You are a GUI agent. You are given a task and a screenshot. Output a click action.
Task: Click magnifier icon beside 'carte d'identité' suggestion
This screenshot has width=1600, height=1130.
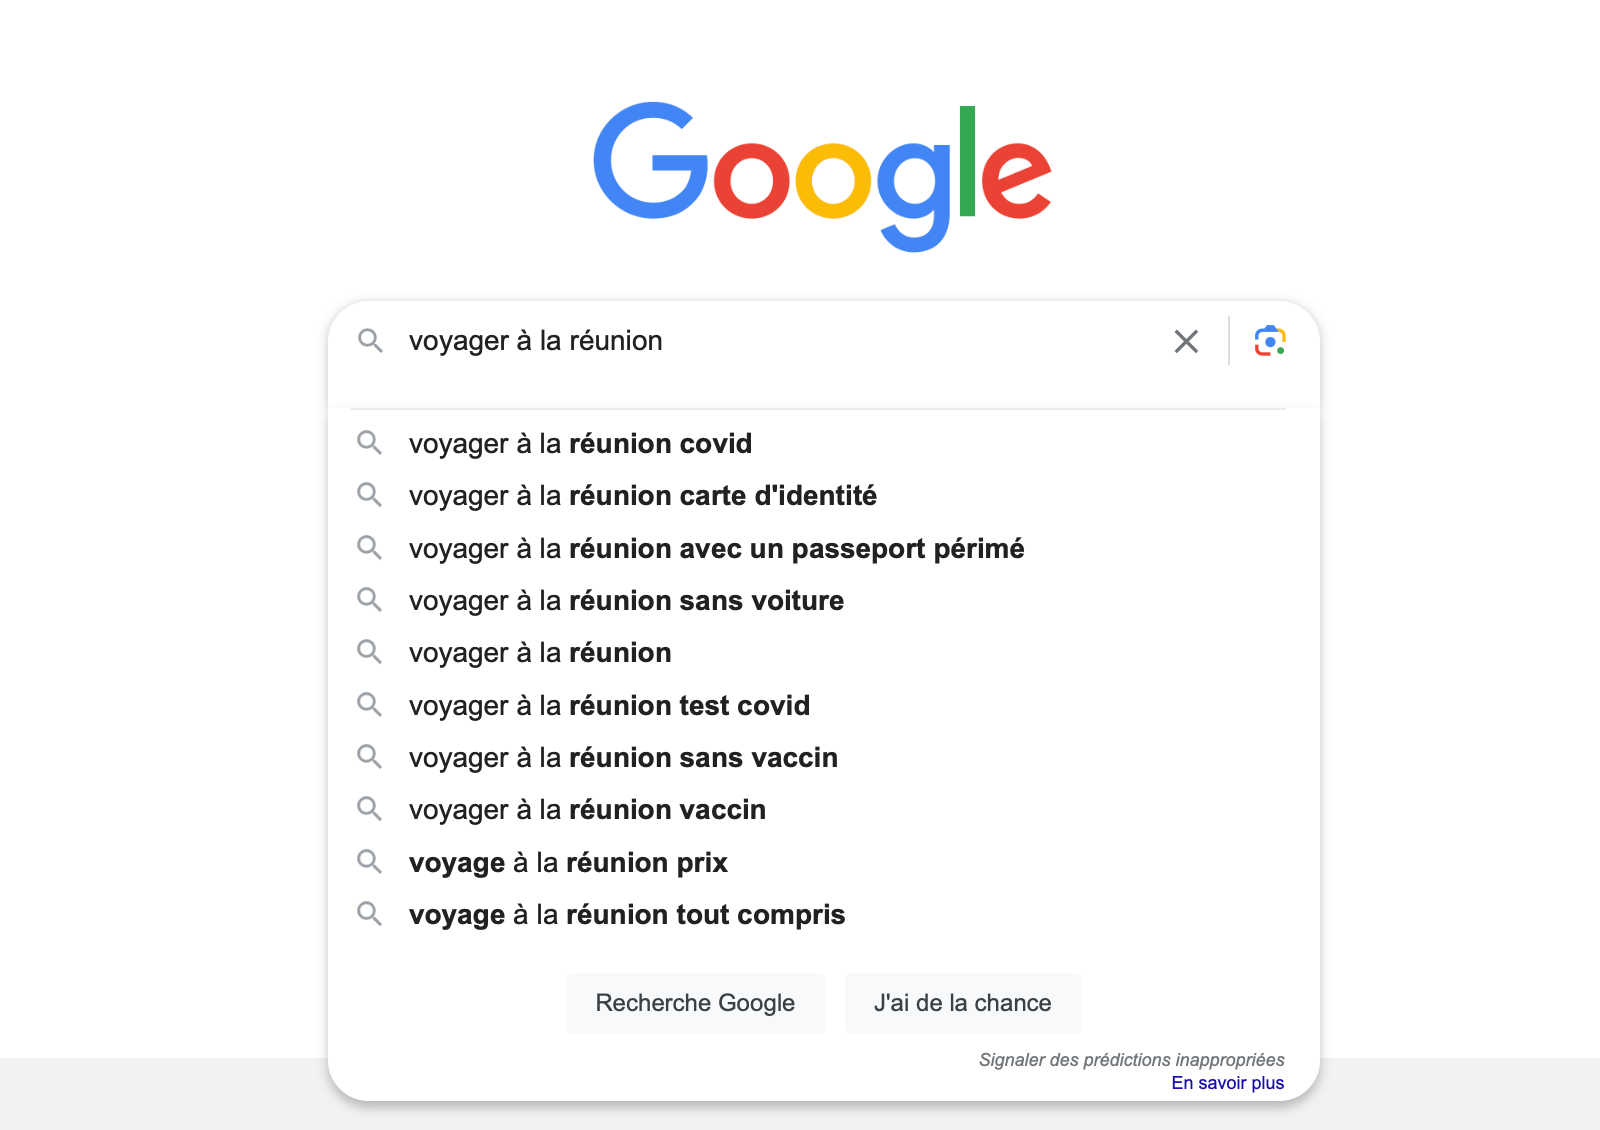(370, 495)
